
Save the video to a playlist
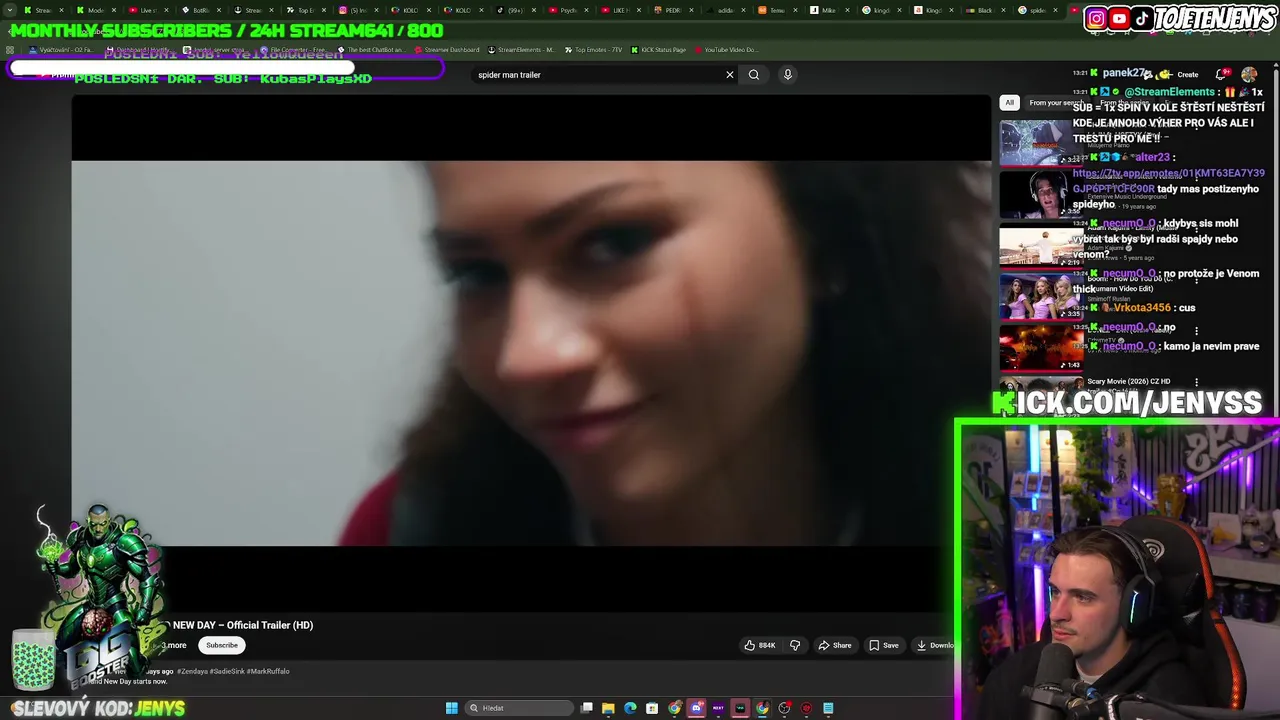(884, 645)
